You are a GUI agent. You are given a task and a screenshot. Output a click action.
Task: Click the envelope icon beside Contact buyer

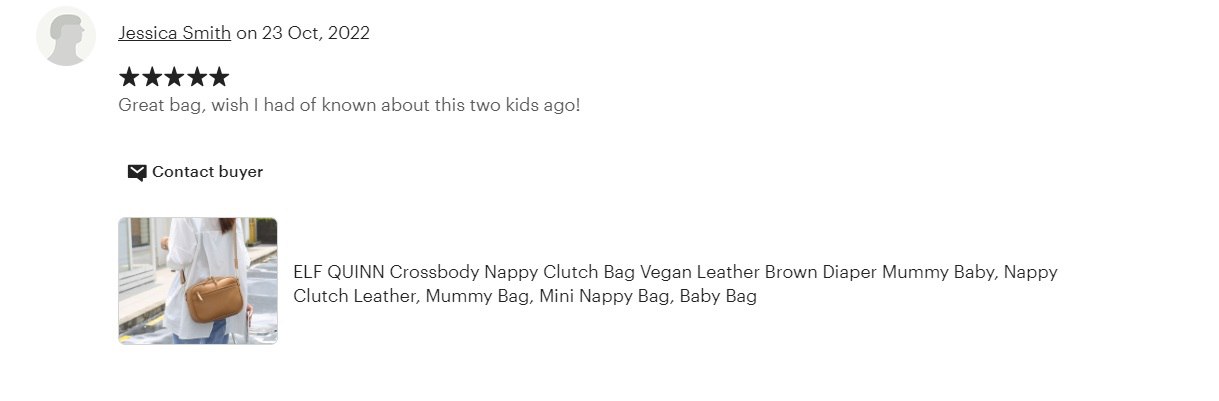pos(137,172)
